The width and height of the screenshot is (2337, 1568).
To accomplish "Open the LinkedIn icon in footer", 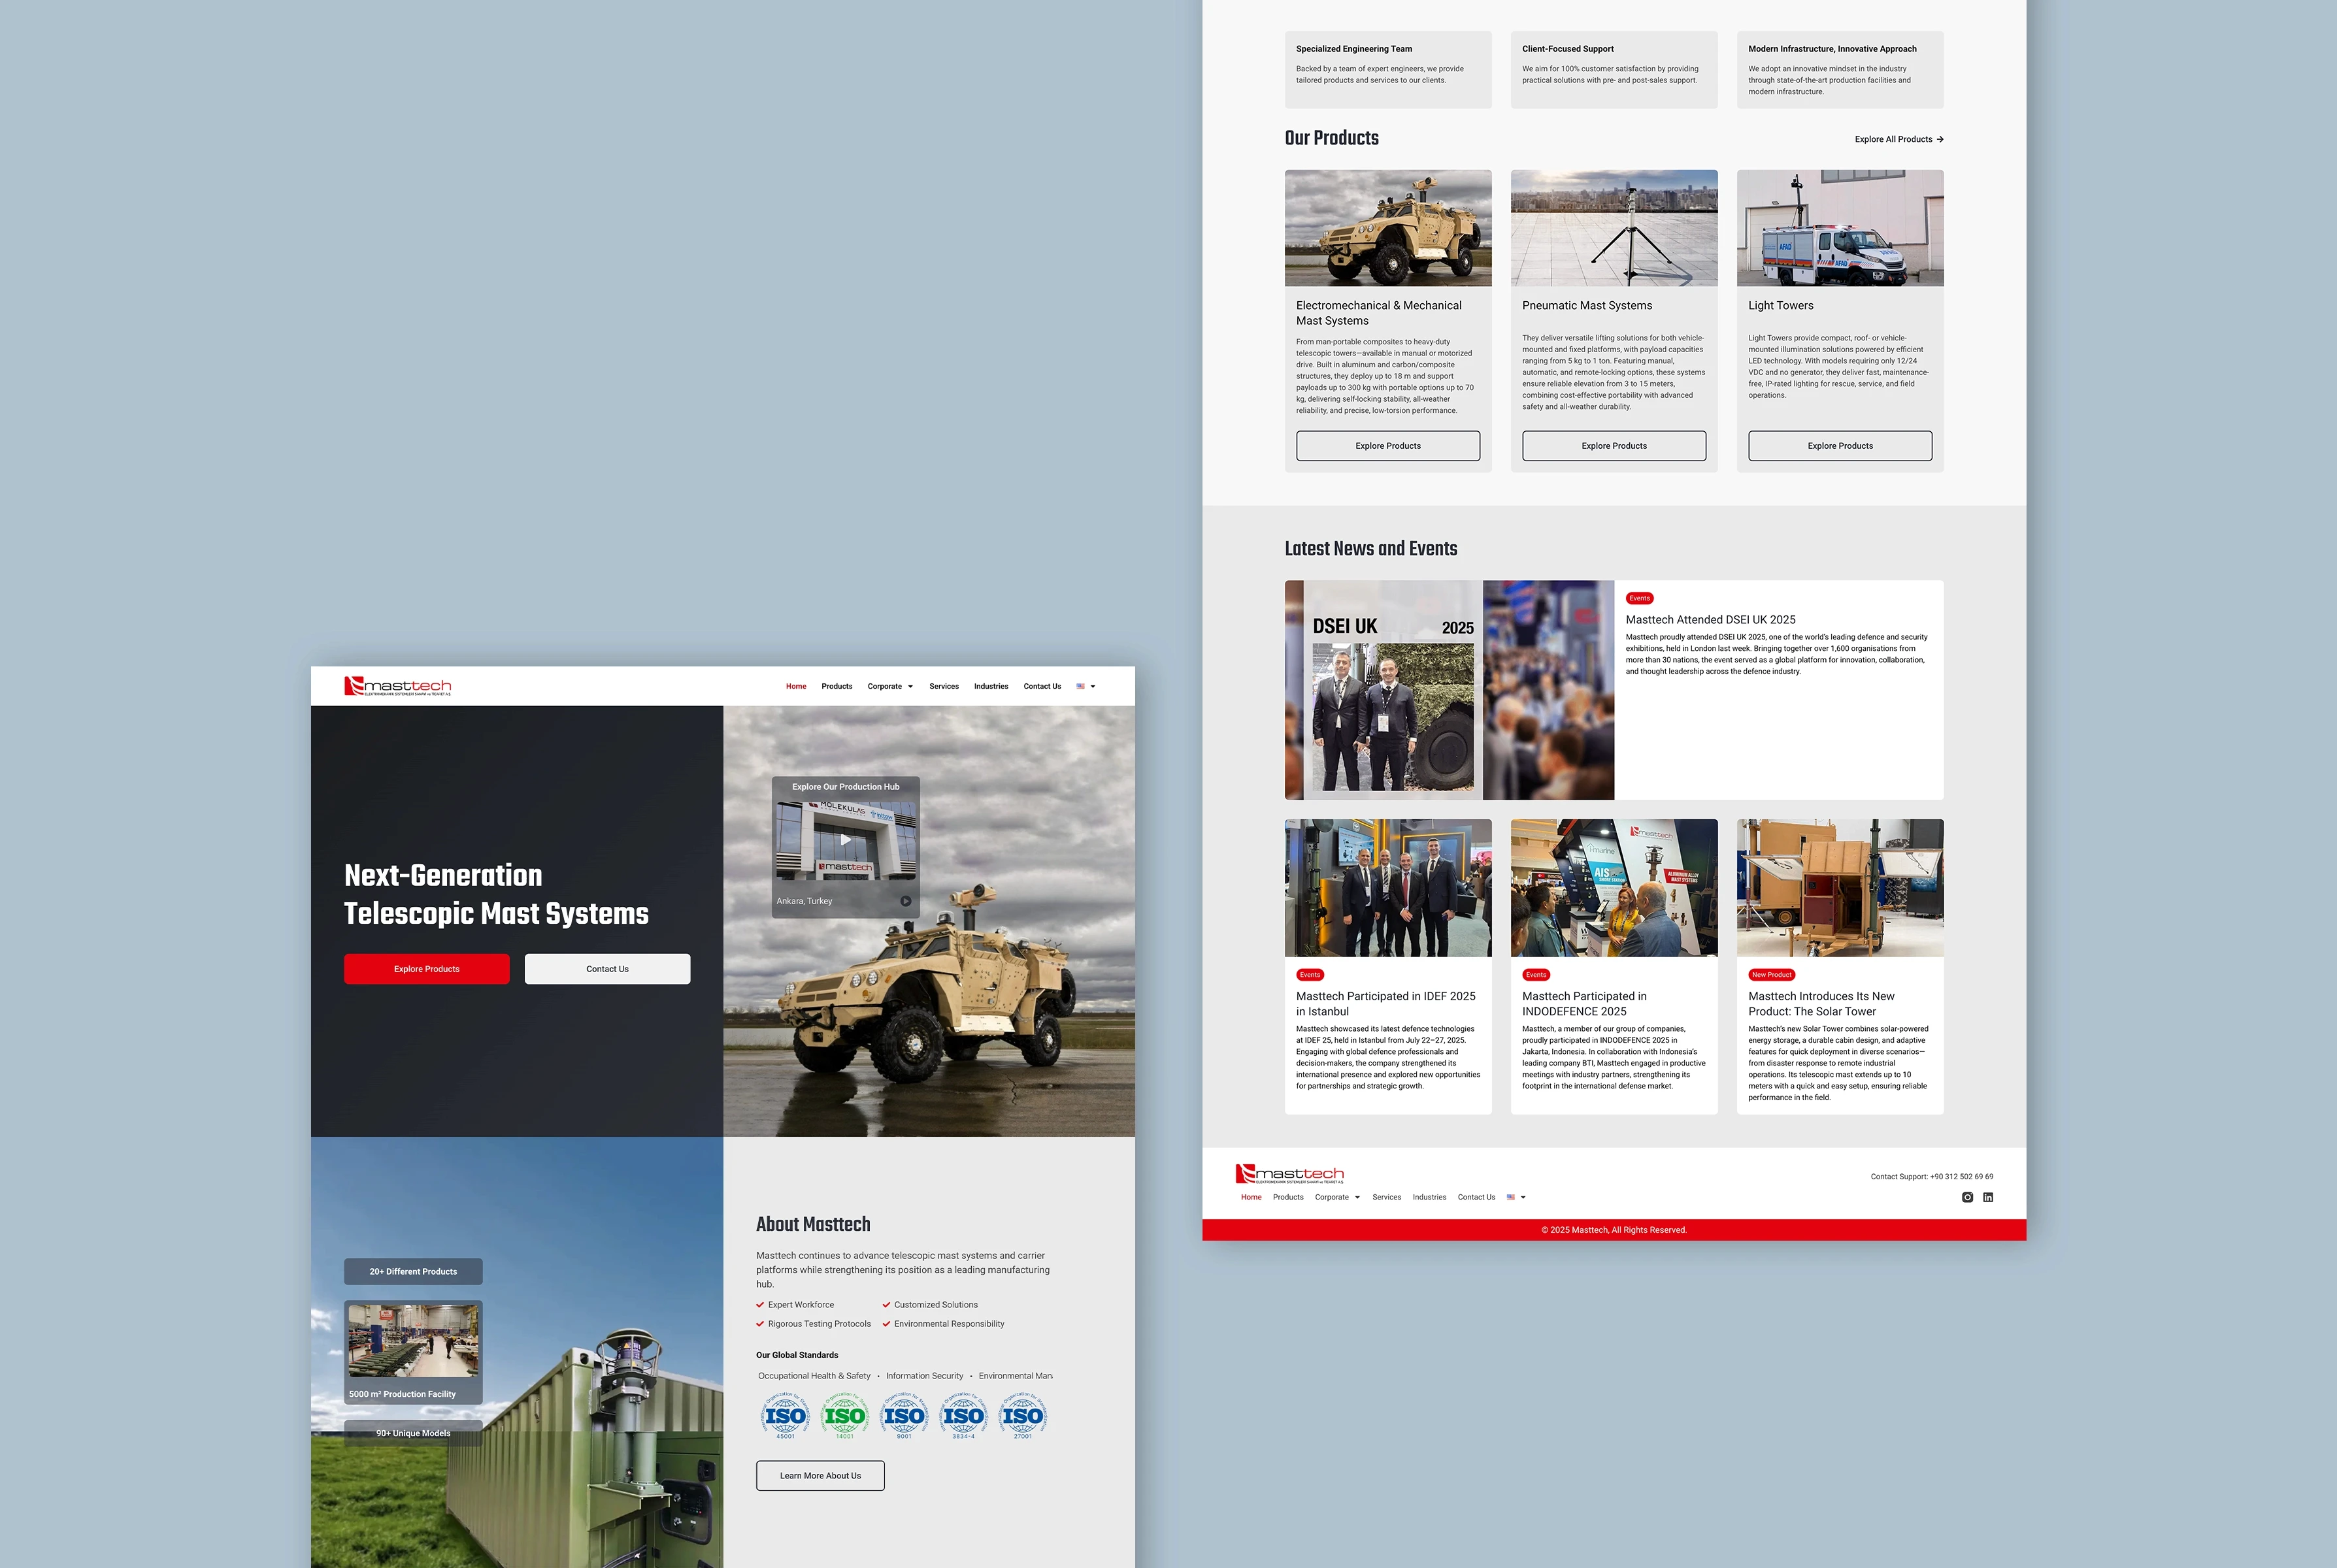I will click(1988, 1197).
